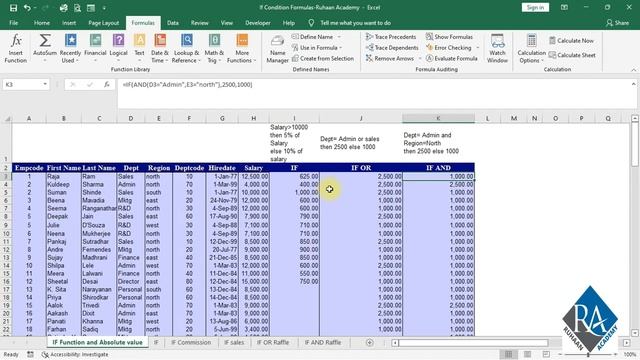Click Evaluate Formula

[x=451, y=58]
